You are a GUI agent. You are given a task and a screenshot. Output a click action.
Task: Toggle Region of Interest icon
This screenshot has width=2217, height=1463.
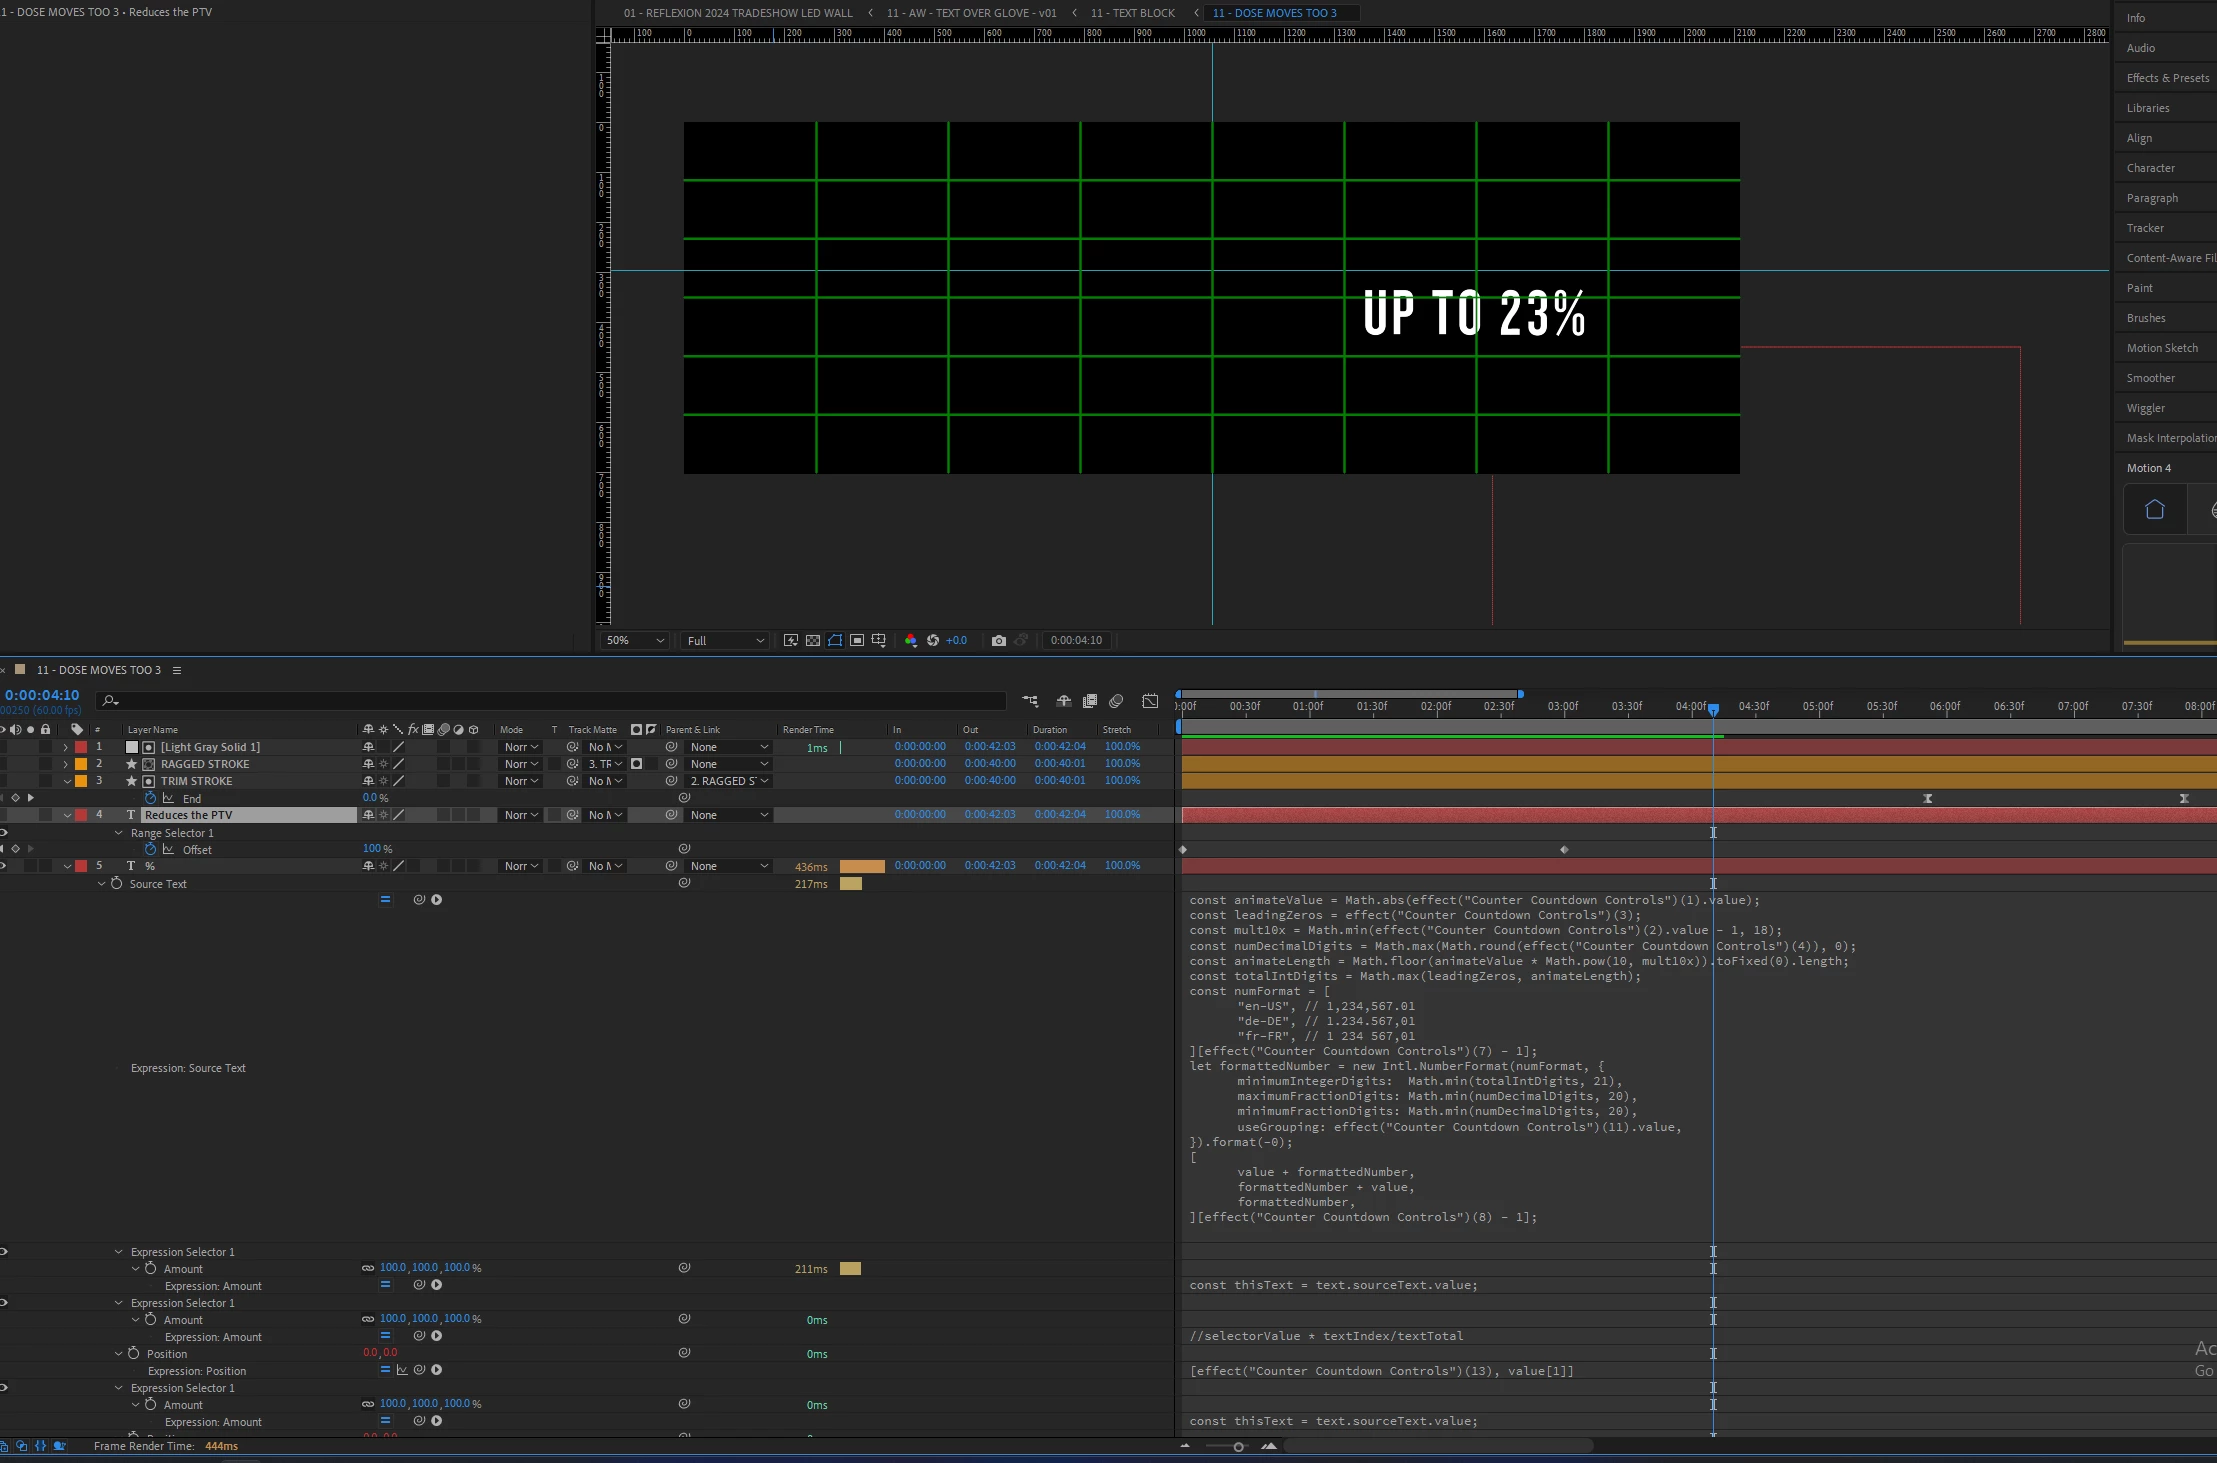[x=857, y=641]
